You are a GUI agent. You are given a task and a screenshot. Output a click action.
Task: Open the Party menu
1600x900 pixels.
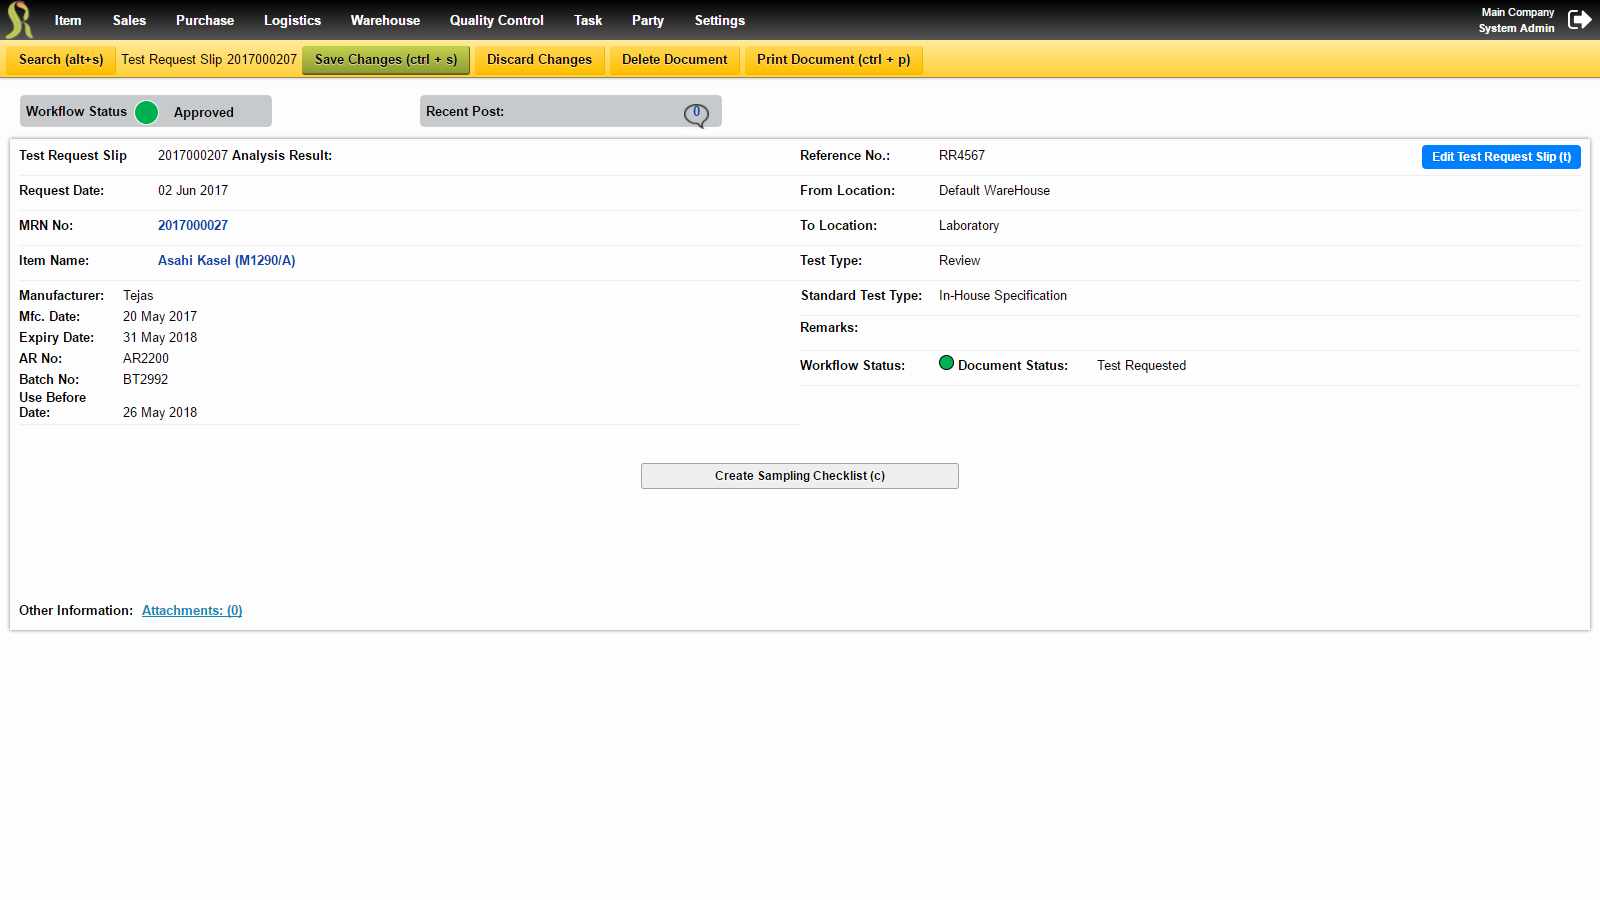(x=647, y=20)
